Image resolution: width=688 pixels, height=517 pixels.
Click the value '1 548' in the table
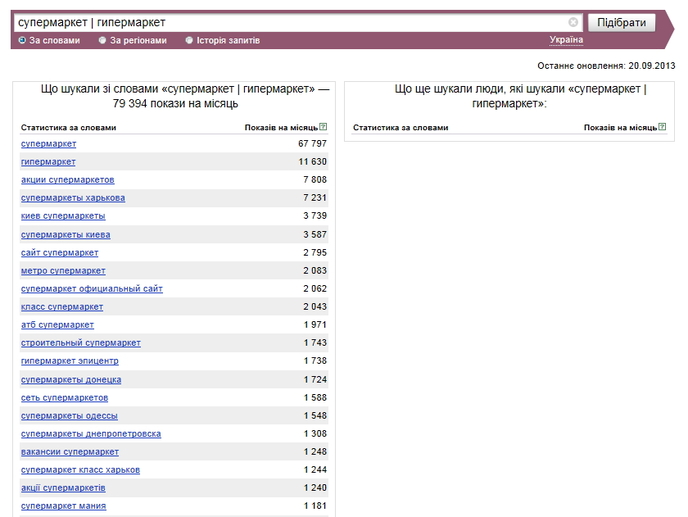click(x=315, y=416)
